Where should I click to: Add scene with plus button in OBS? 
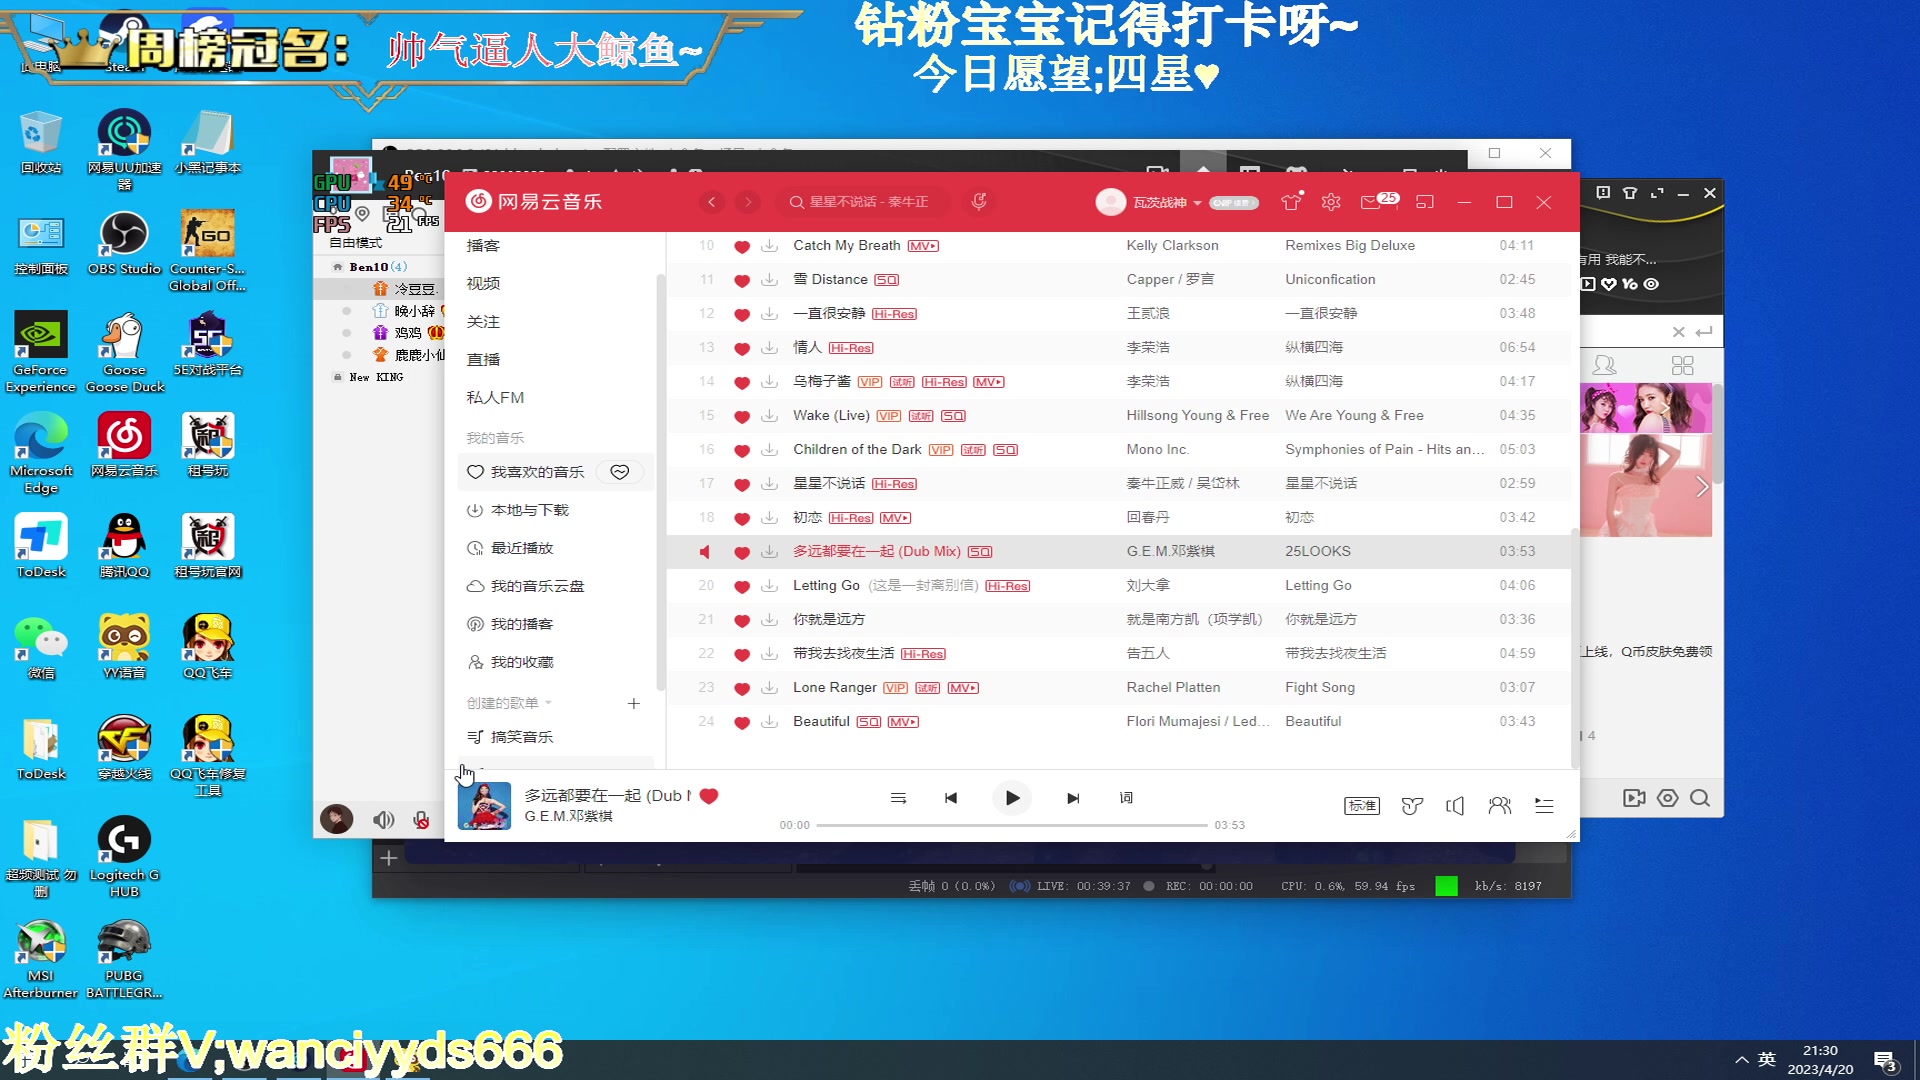click(388, 858)
